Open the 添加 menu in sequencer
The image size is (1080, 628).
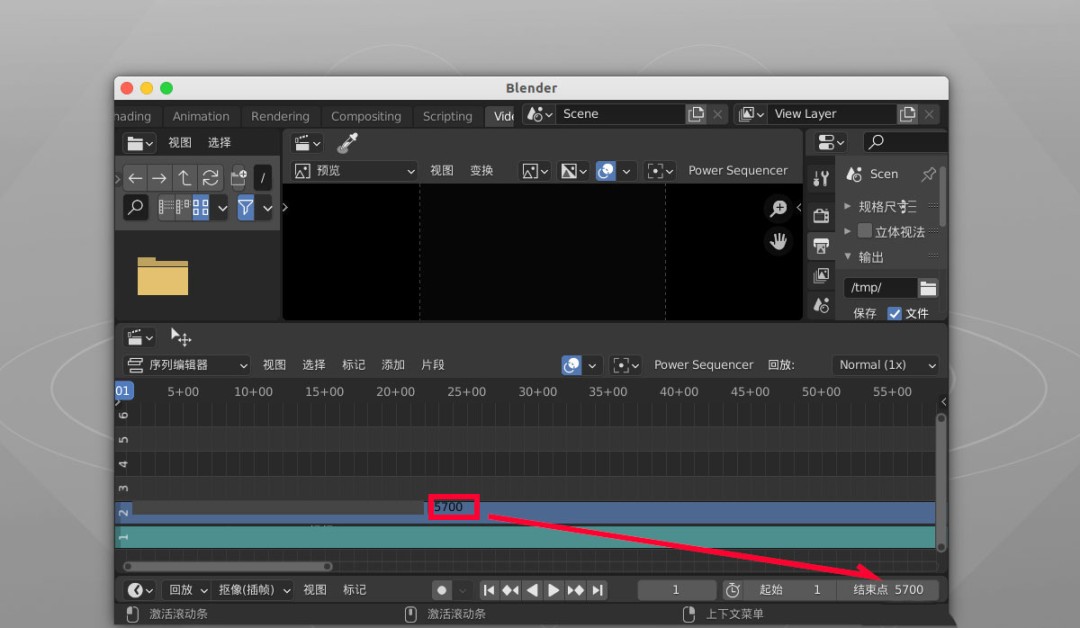coord(393,365)
